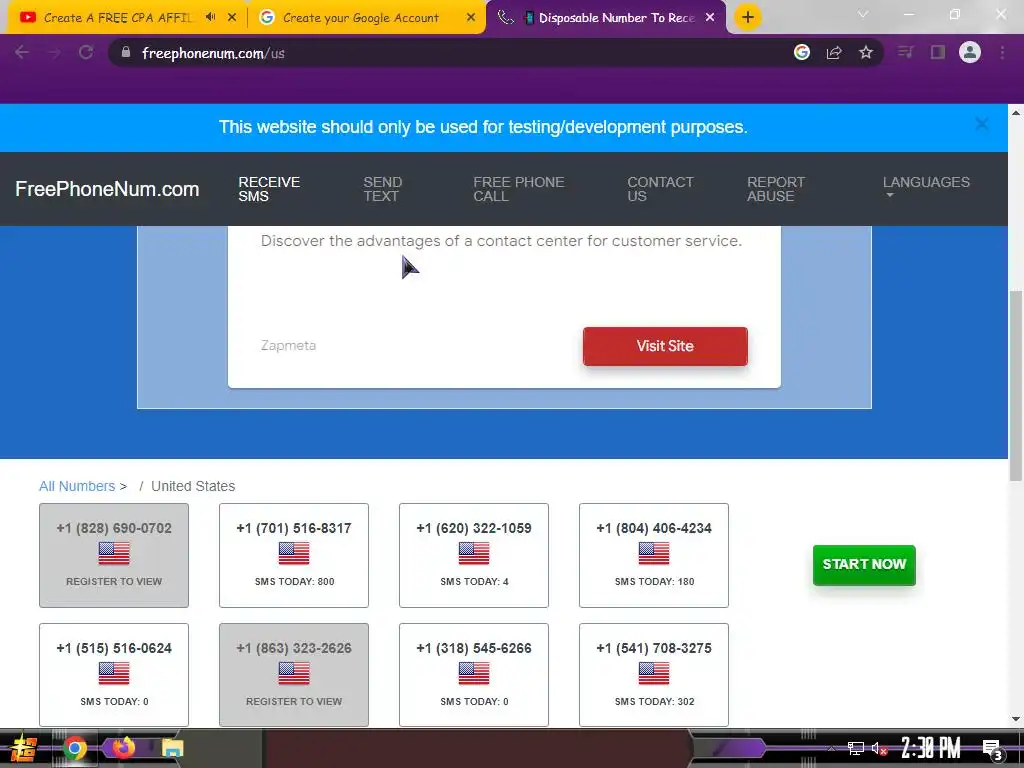Open notification center icon in taskbar

993,749
